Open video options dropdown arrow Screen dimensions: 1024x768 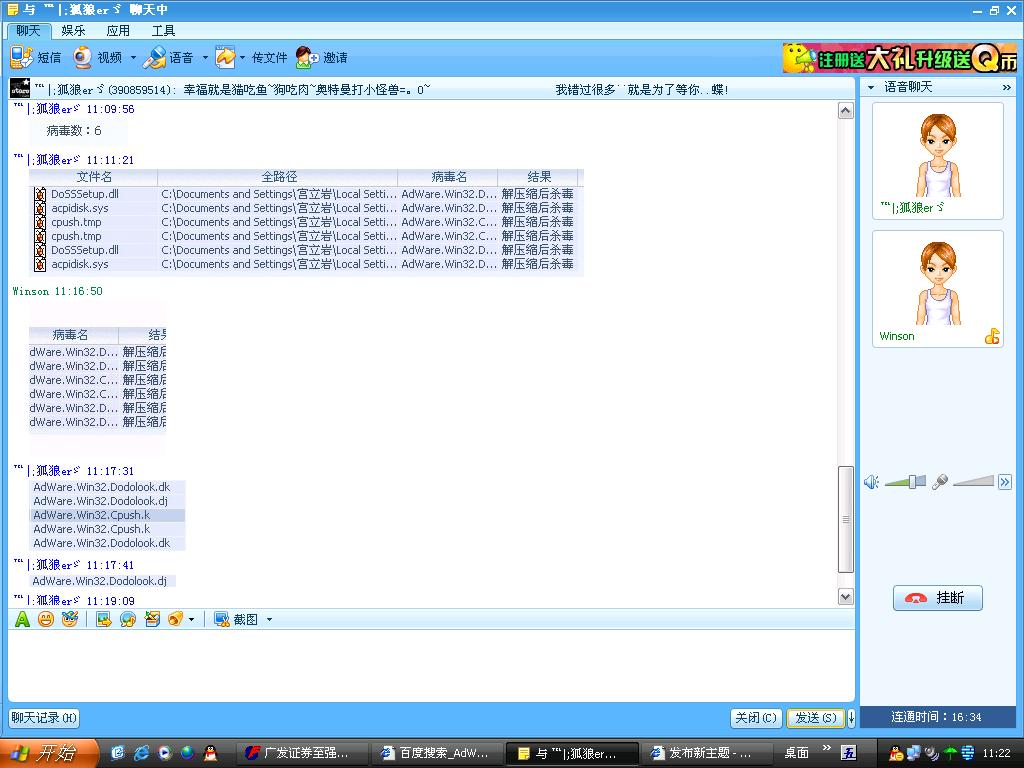tap(133, 57)
